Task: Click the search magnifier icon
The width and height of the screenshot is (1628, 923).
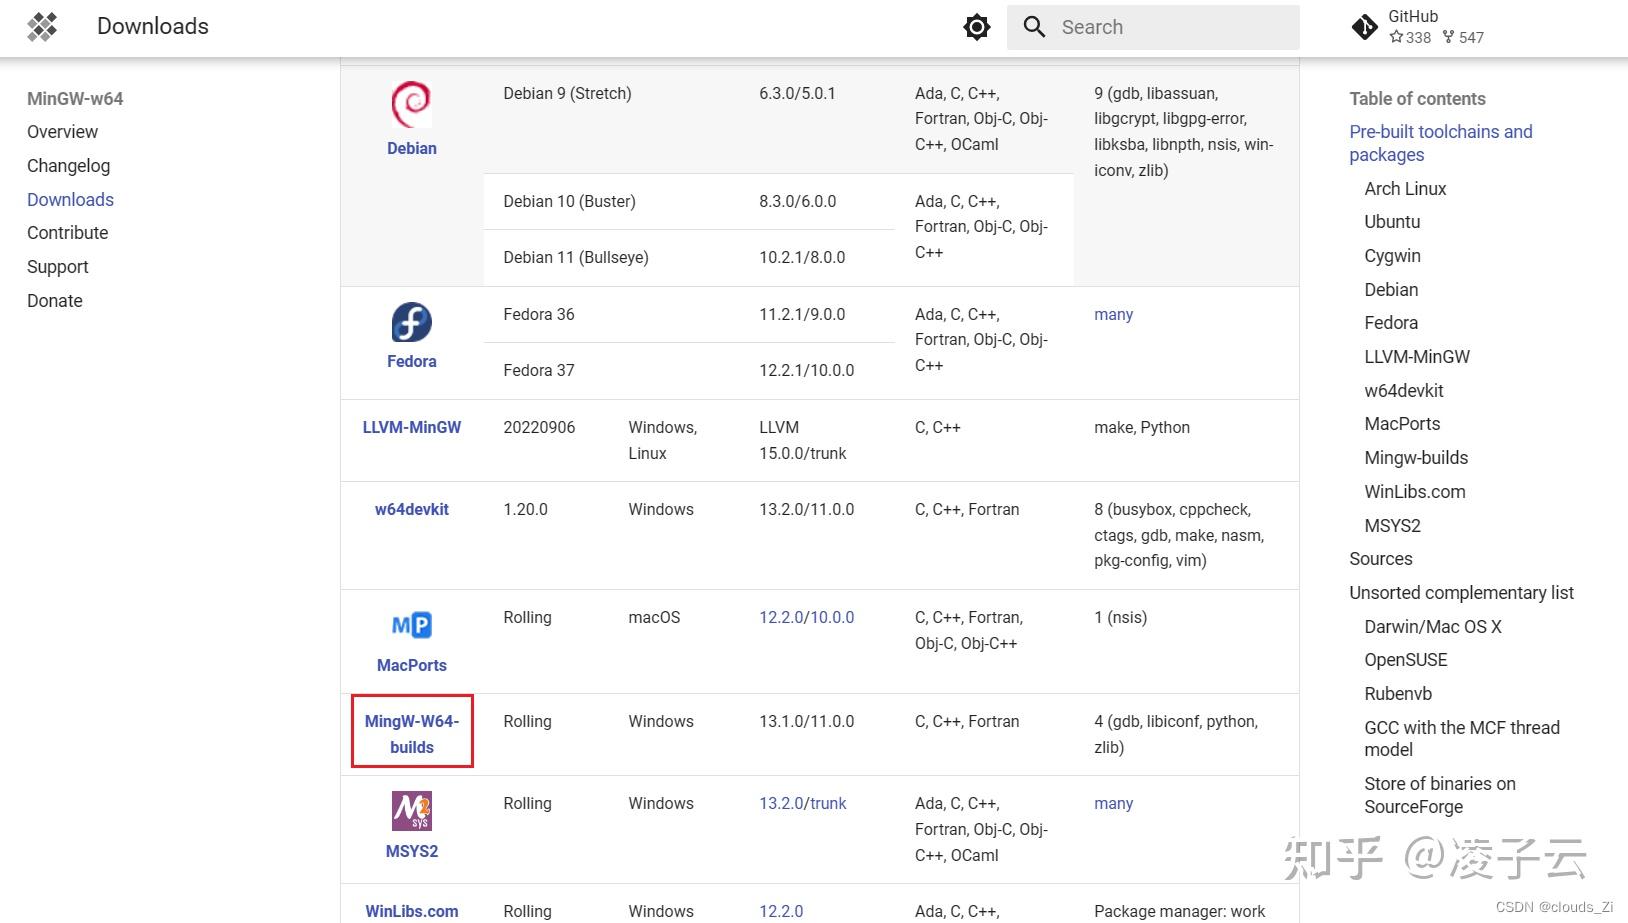Action: click(1034, 27)
